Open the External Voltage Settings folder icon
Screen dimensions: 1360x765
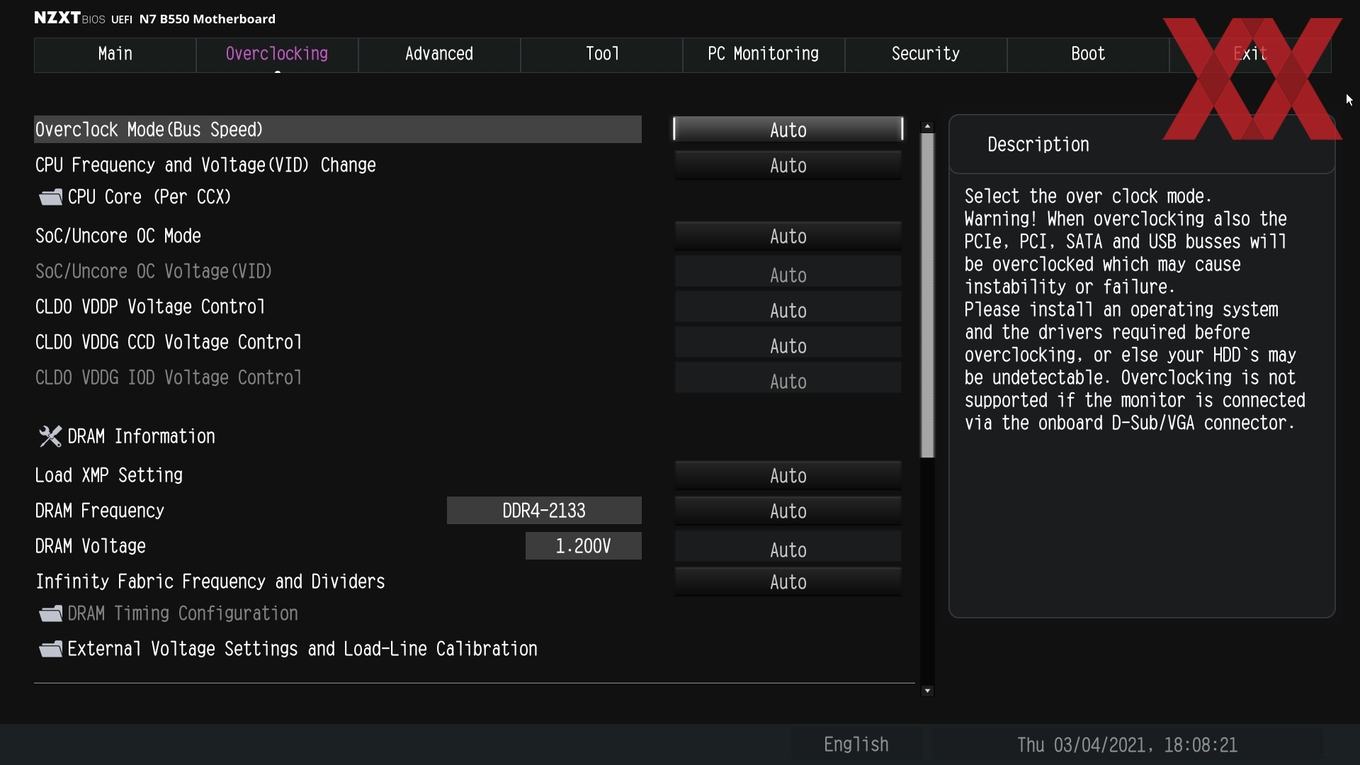coord(50,649)
